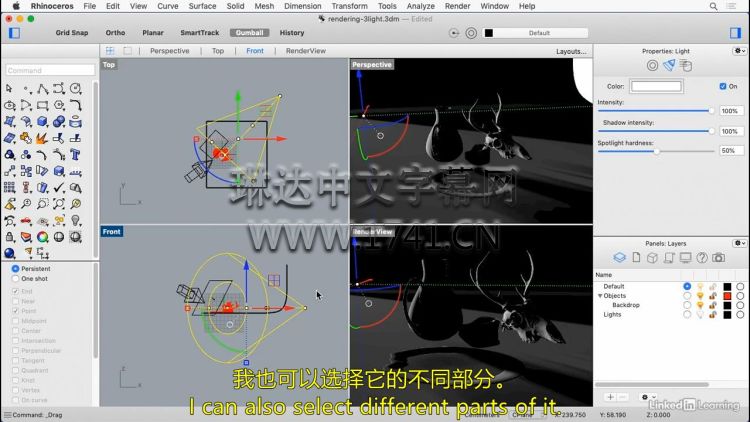Click the Lock objects tool
The width and height of the screenshot is (750, 422).
[x=10, y=237]
